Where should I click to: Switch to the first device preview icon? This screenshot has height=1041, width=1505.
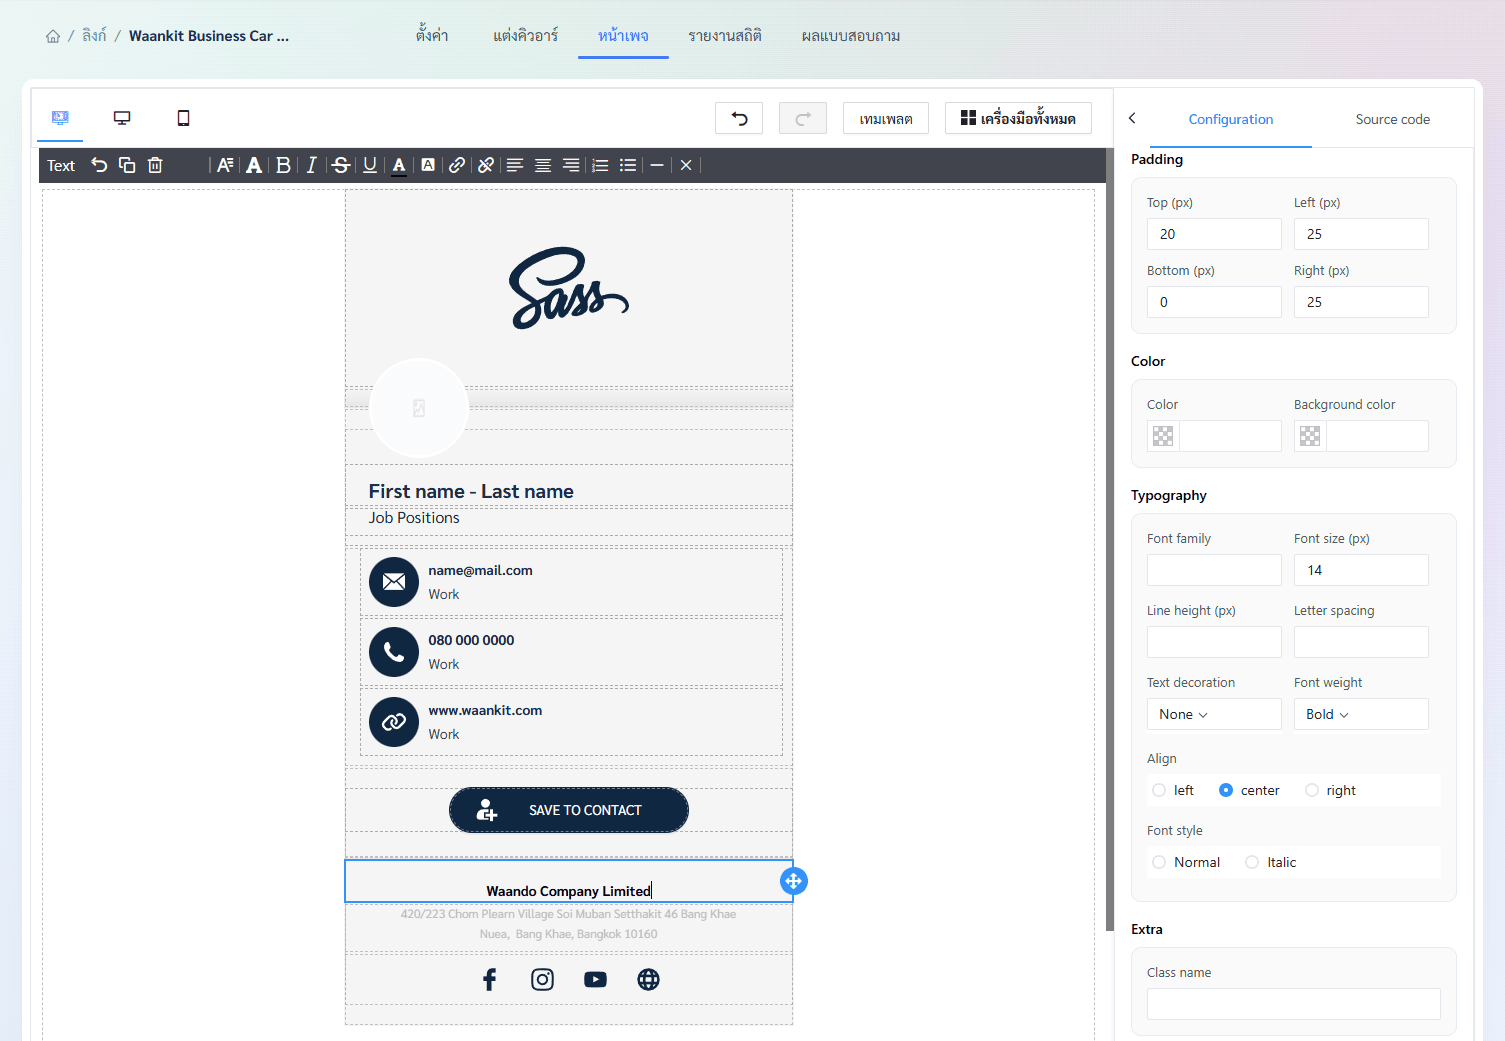[60, 118]
